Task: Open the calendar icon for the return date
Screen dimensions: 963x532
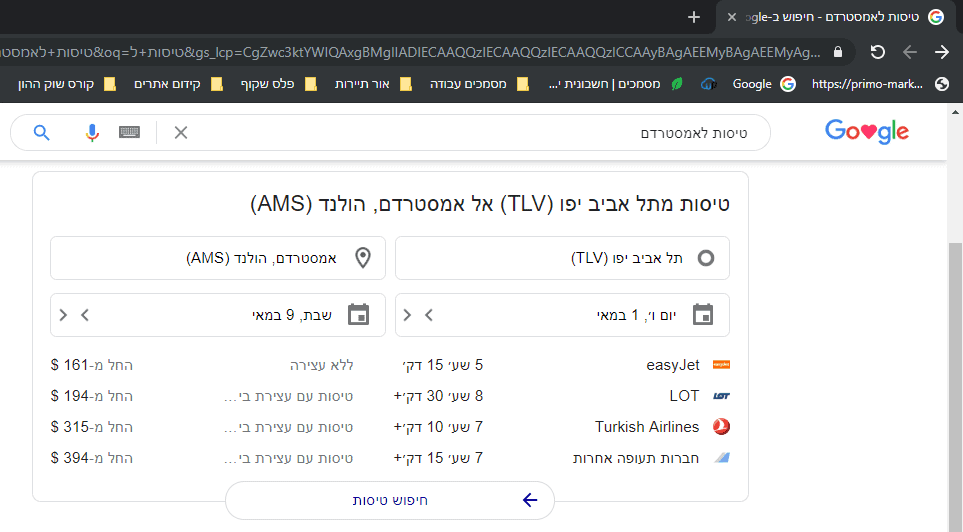Action: pyautogui.click(x=358, y=315)
